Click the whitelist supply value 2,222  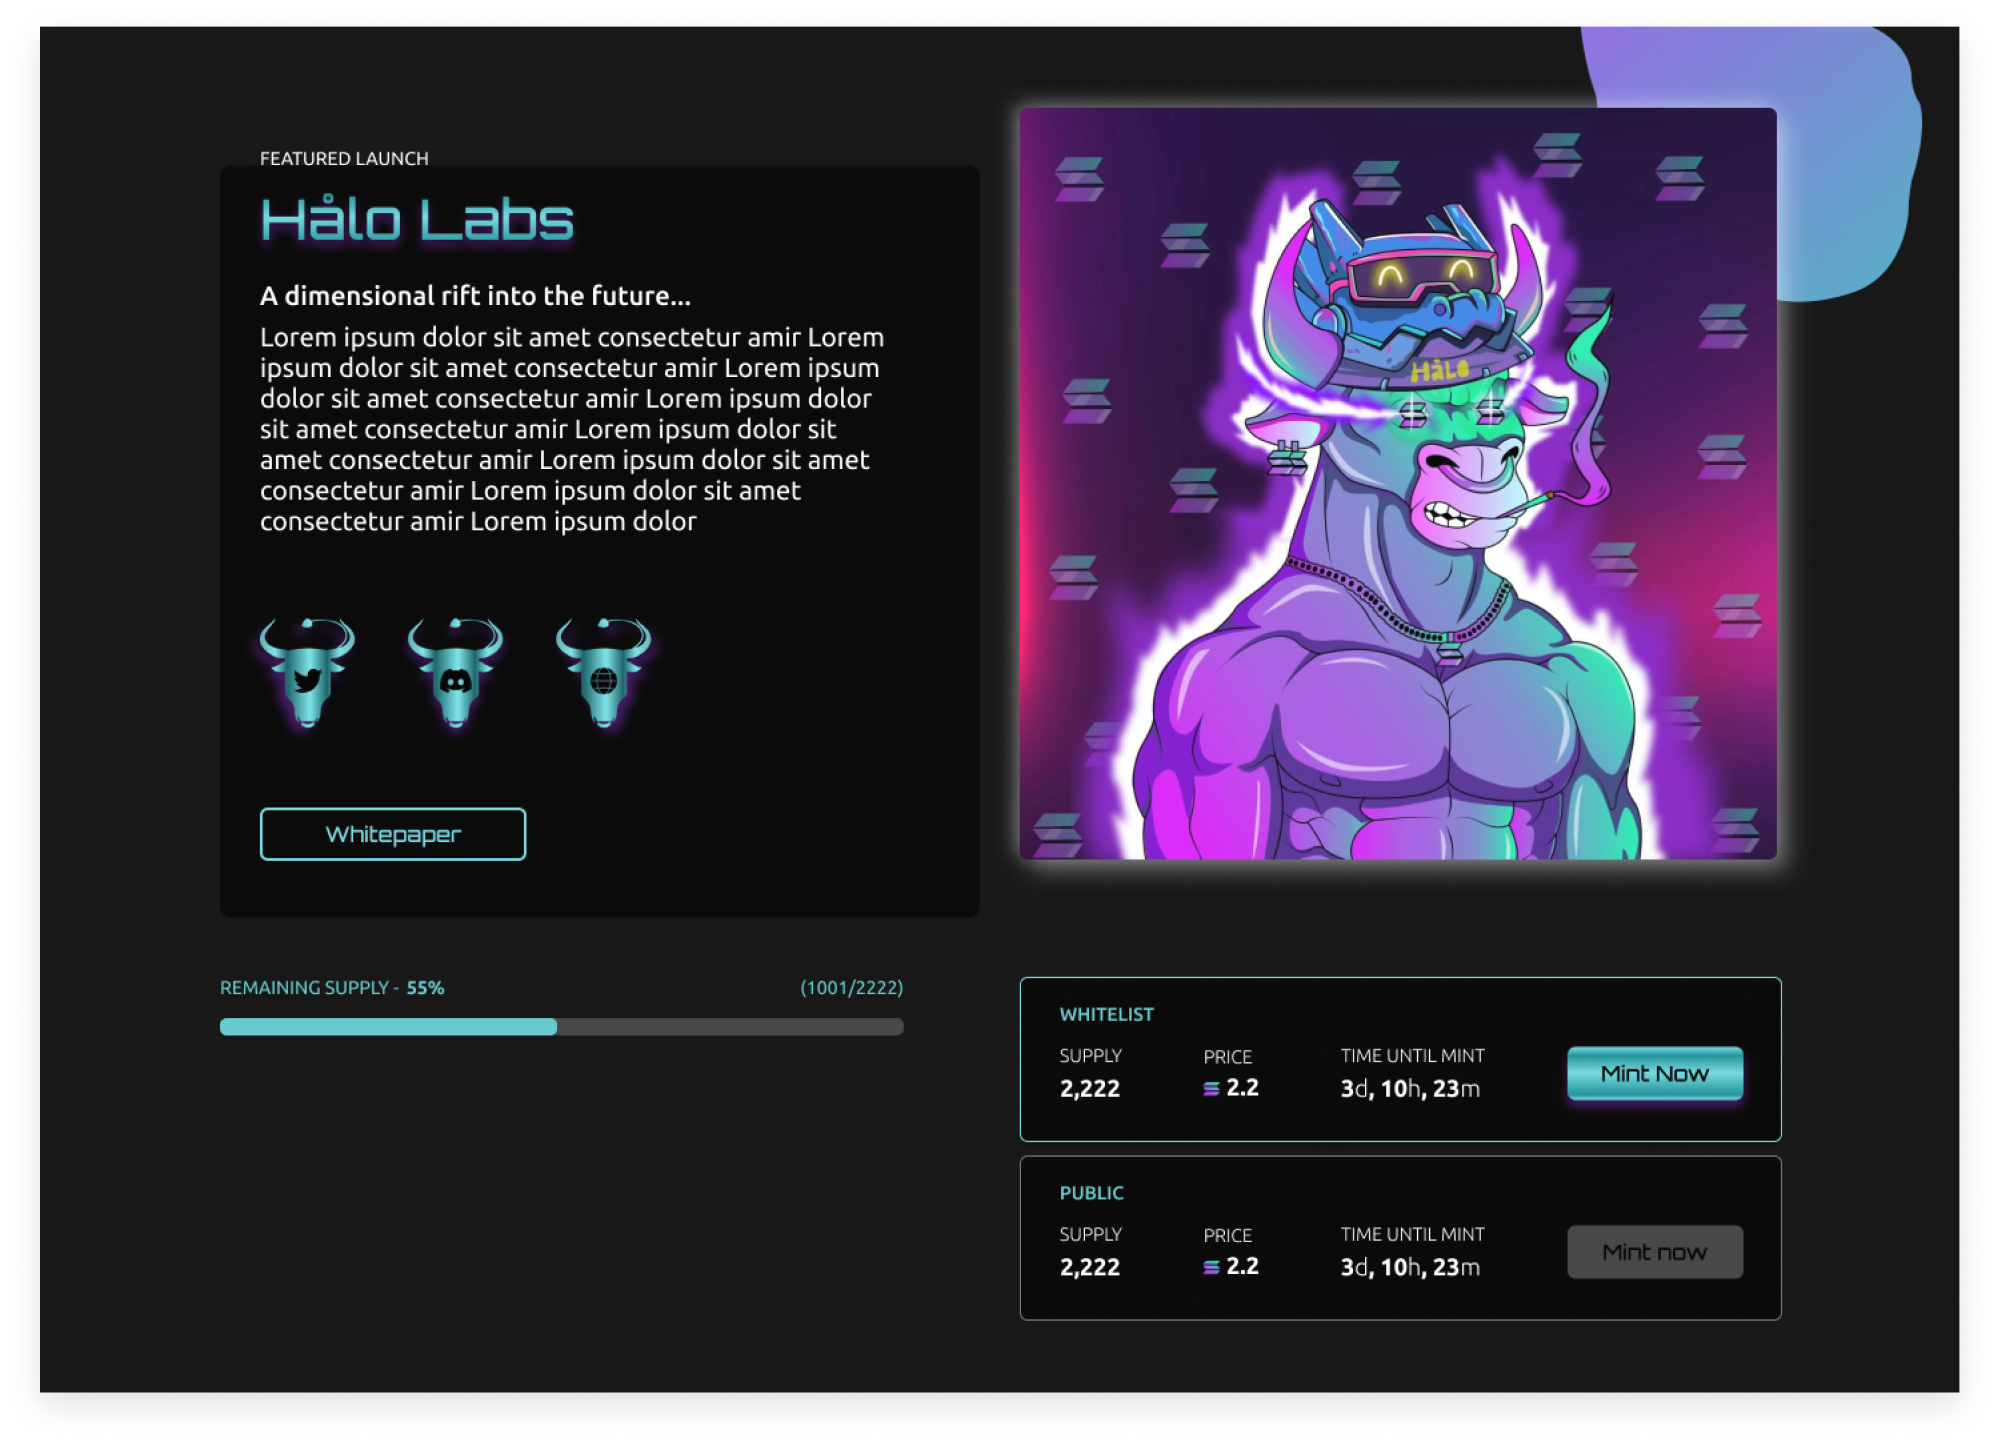pos(1090,1089)
